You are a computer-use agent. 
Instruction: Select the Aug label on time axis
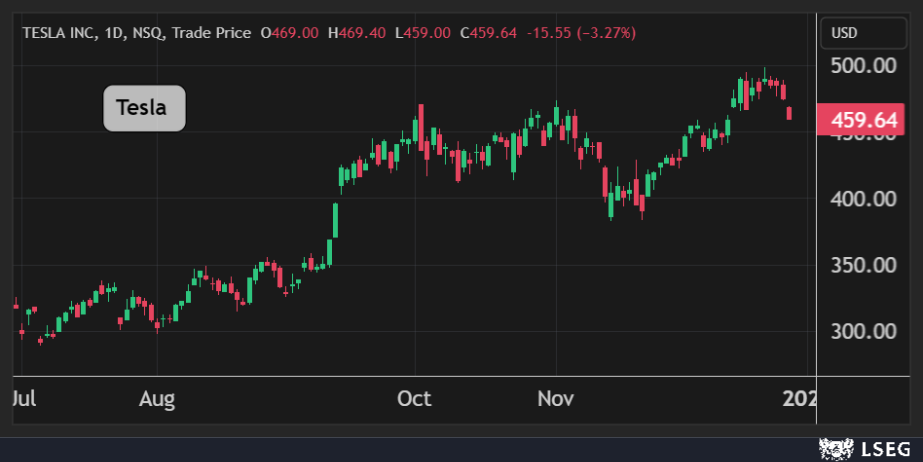[x=157, y=399]
